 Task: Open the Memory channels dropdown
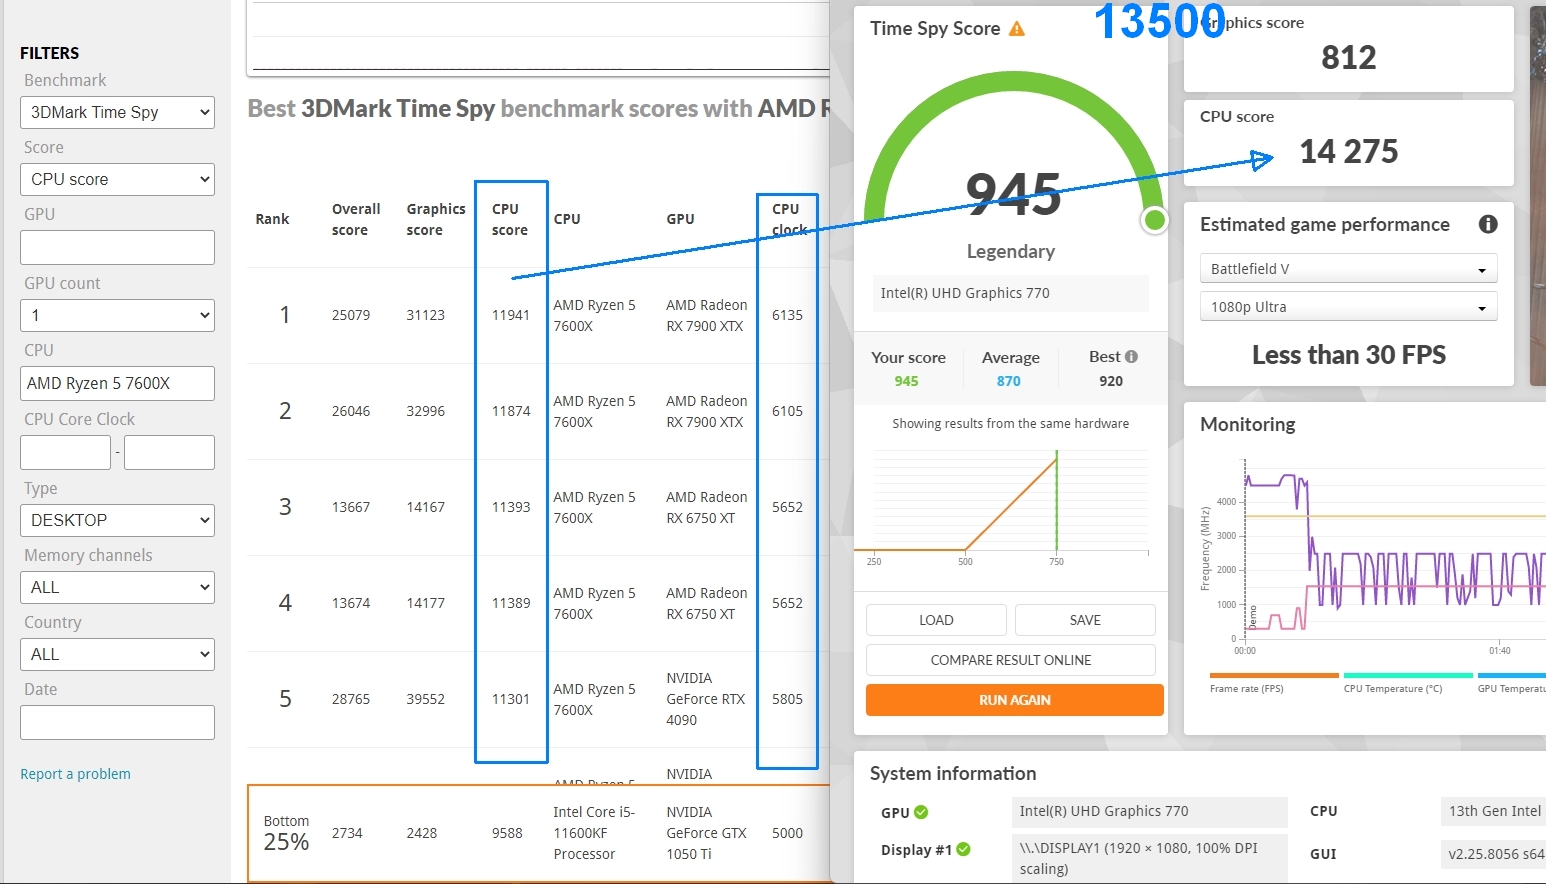[x=117, y=587]
